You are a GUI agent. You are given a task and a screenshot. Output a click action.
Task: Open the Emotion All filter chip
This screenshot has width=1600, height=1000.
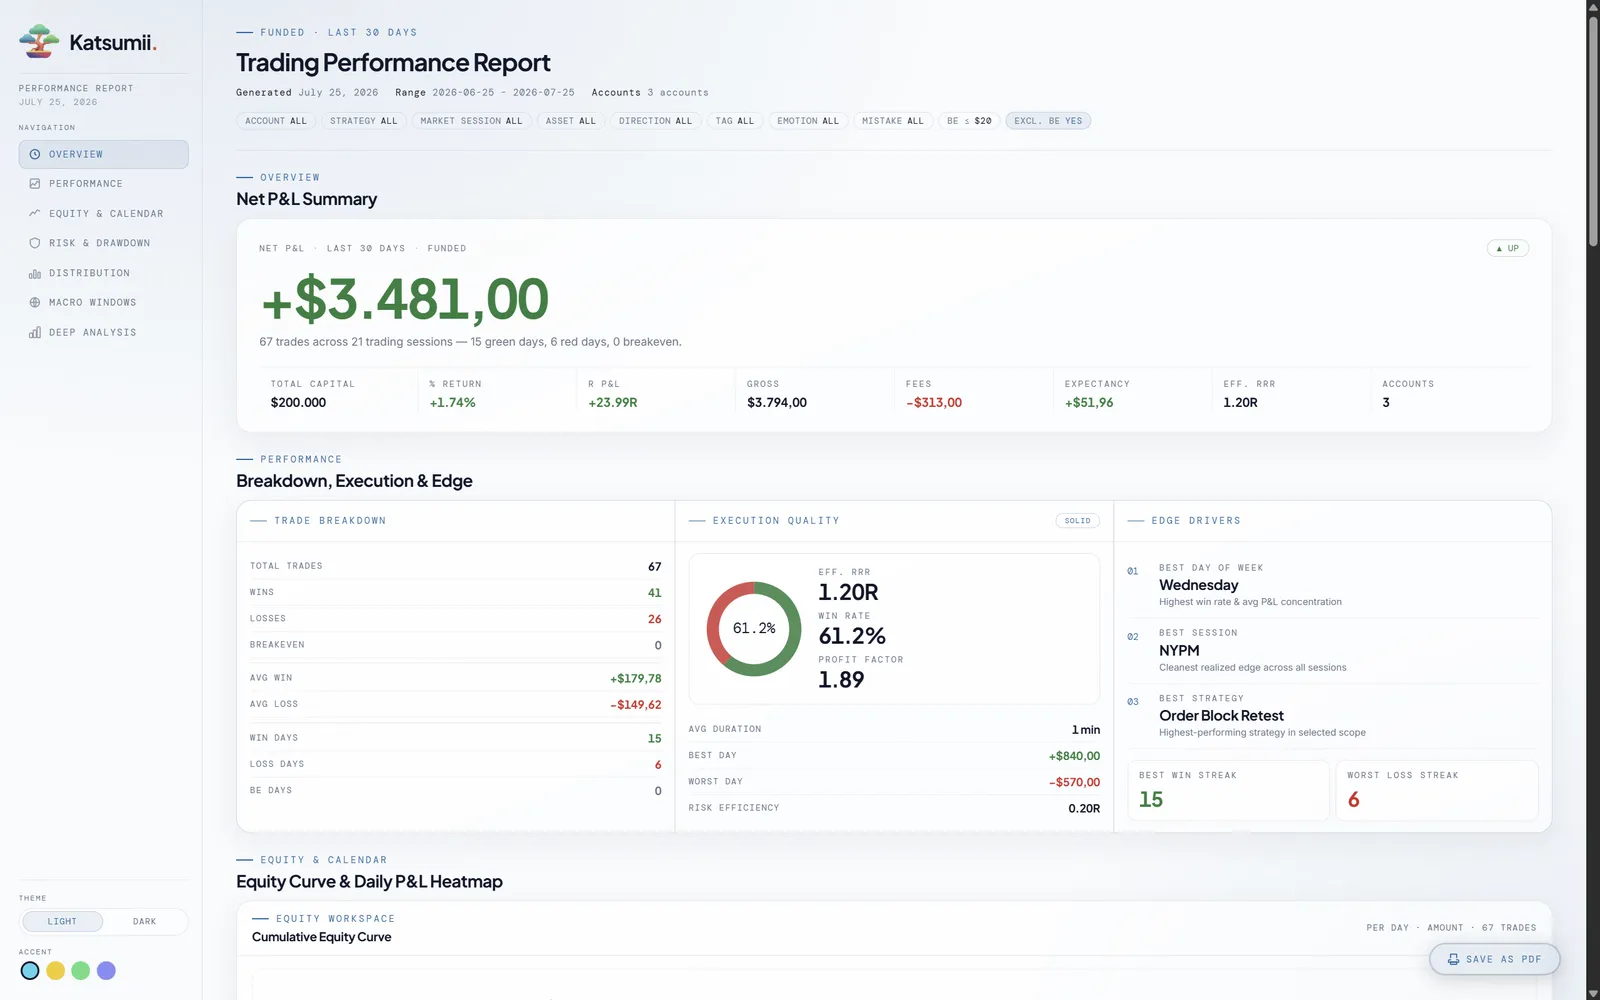pyautogui.click(x=808, y=121)
